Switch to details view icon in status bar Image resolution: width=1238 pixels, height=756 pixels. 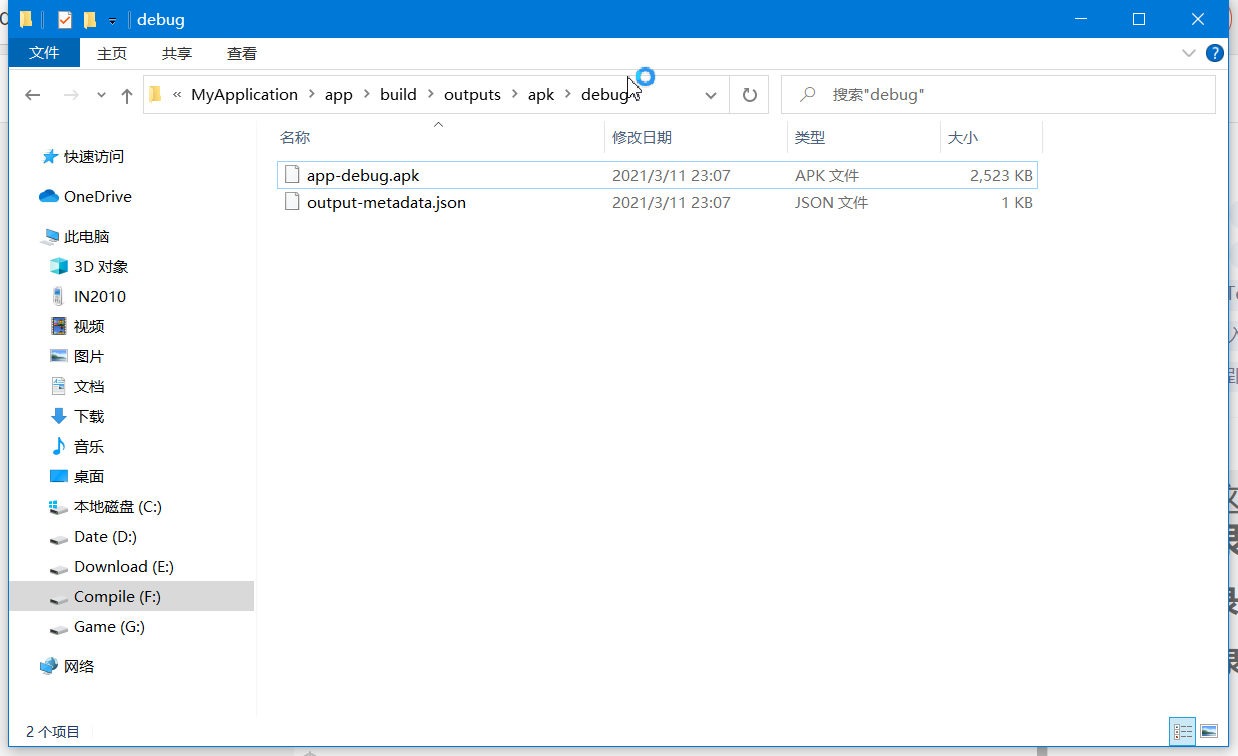click(x=1182, y=732)
